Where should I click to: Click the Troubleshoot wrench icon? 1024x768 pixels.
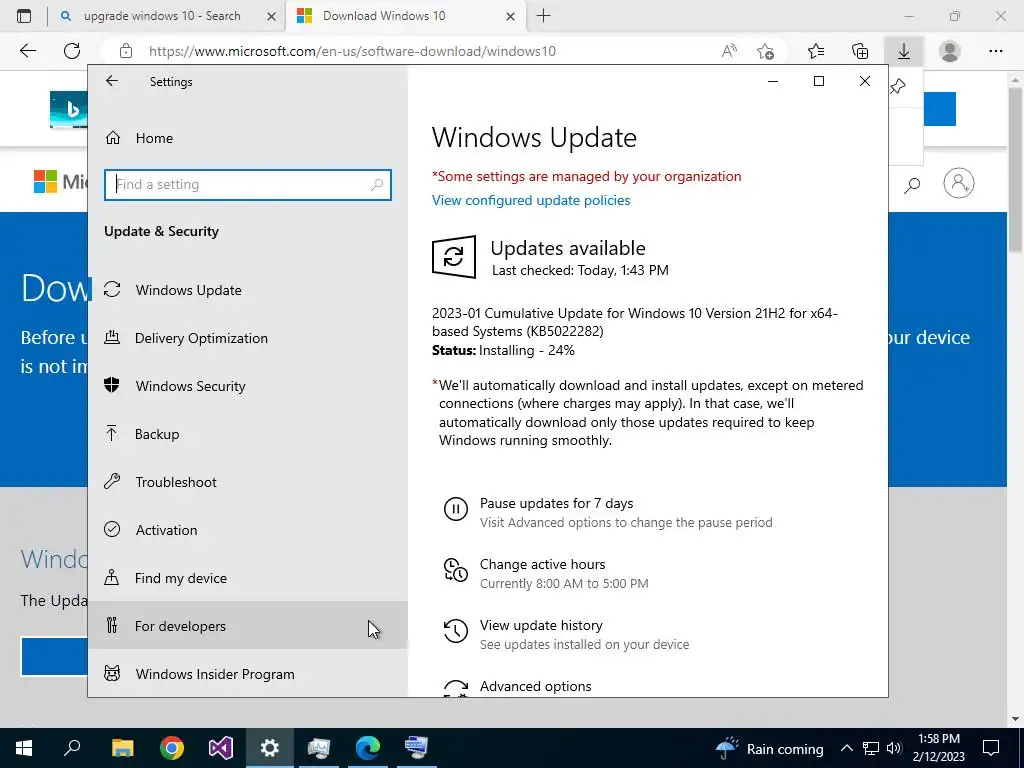point(112,481)
